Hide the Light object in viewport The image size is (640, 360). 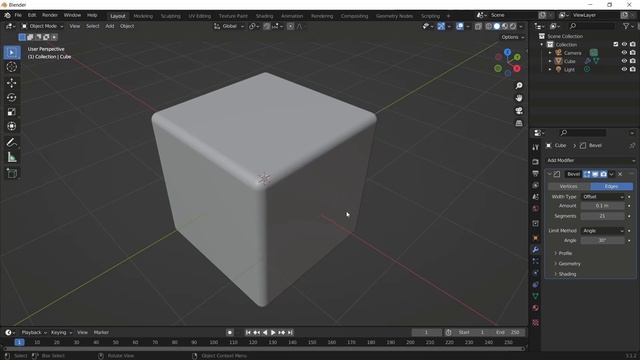[x=624, y=69]
